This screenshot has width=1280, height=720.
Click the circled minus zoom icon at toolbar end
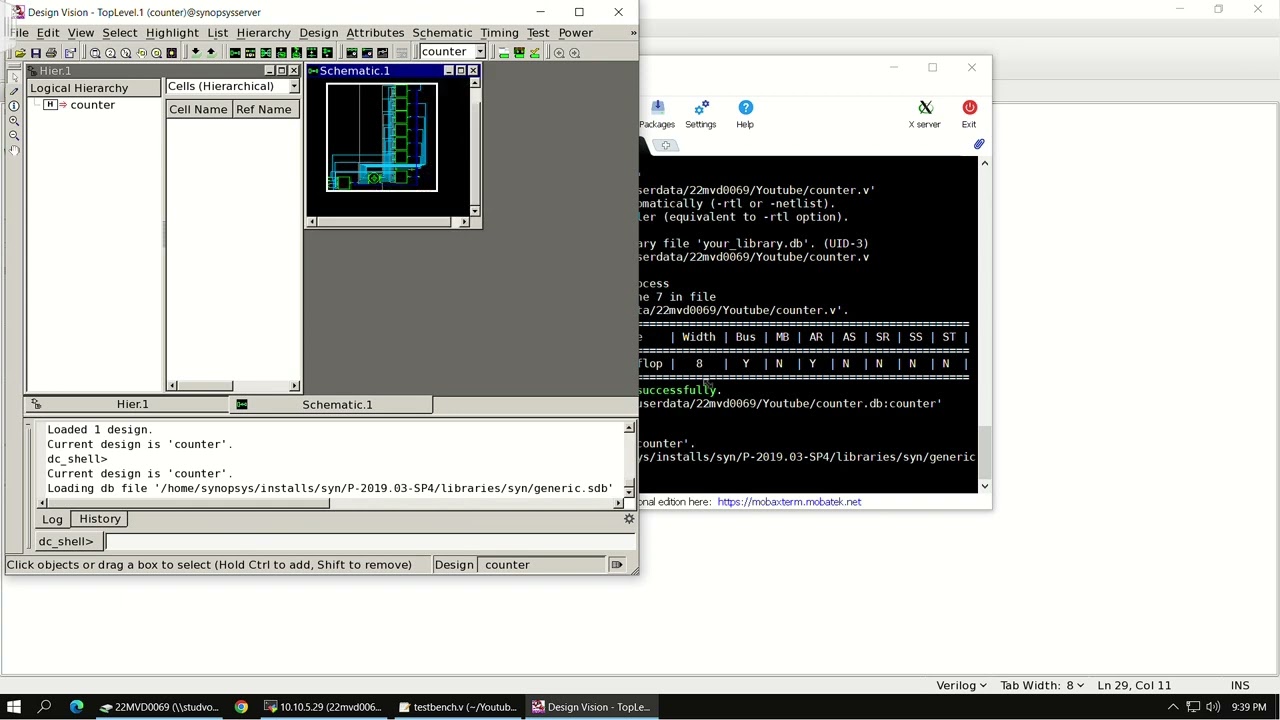[x=559, y=53]
